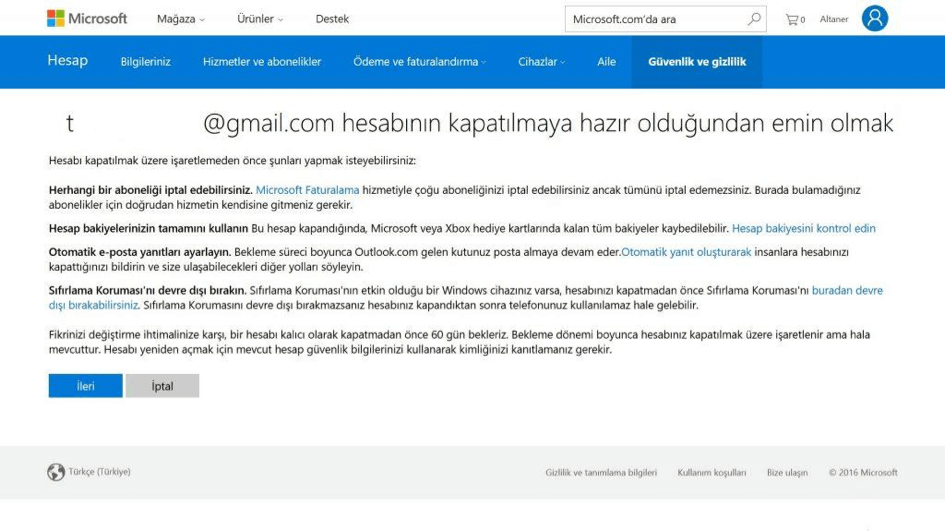
Task: Click the globe language icon Türkçe (Türkiye)
Action: 56,472
